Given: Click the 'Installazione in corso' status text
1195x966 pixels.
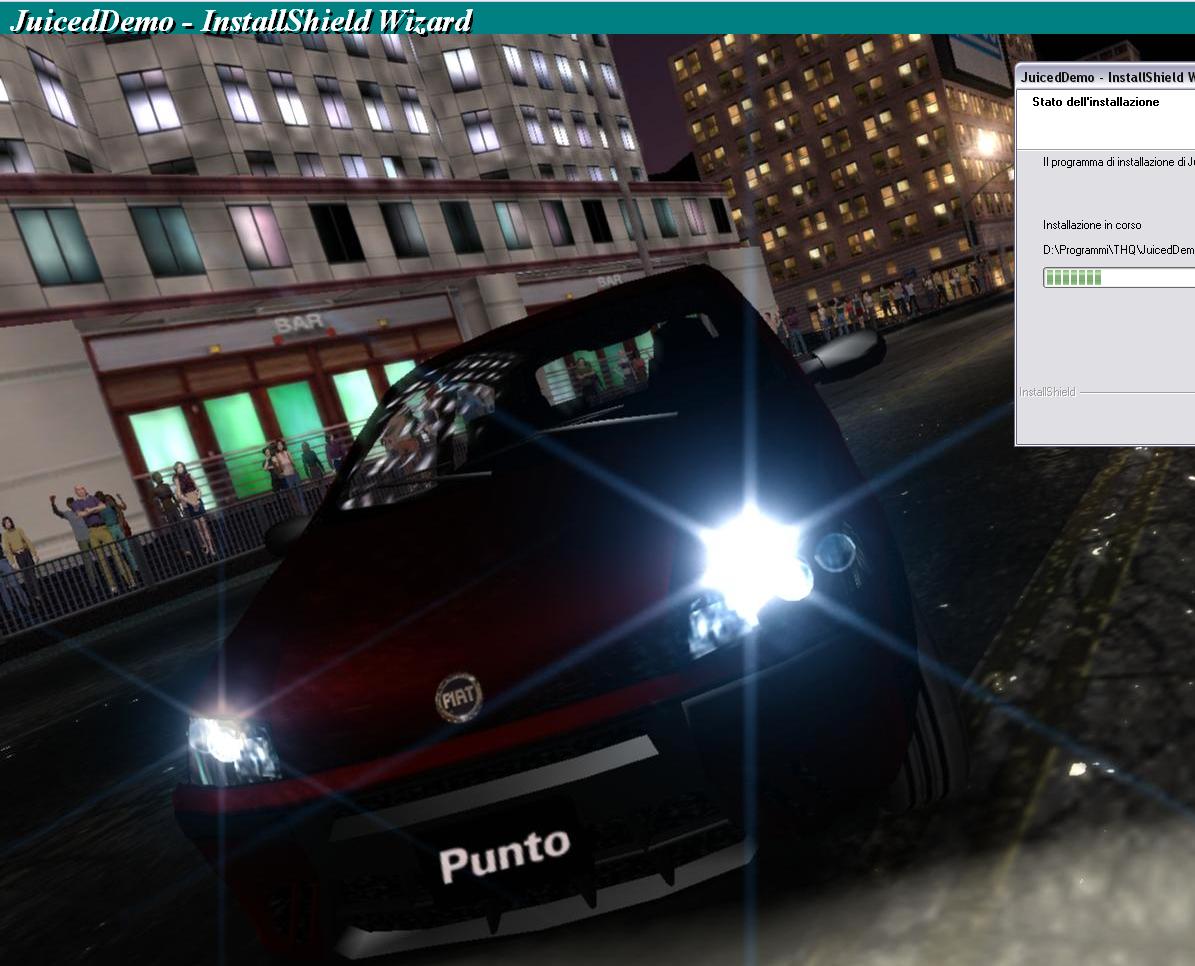Looking at the screenshot, I should 1092,225.
